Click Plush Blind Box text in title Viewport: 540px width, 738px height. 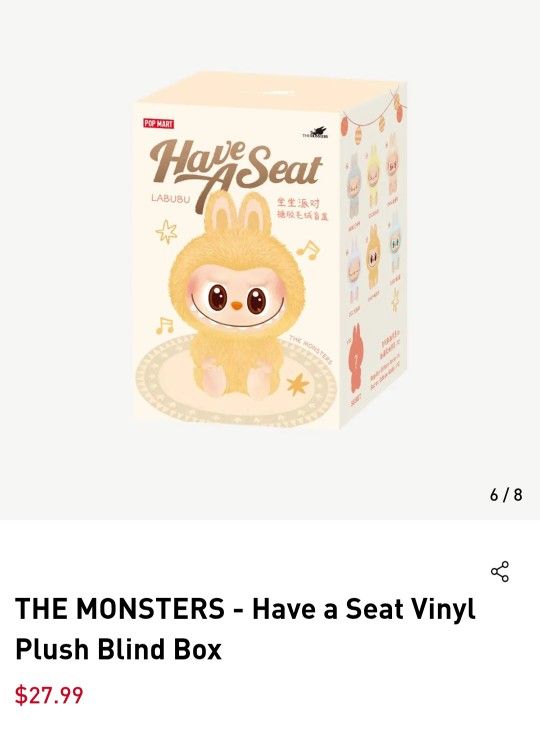click(118, 649)
